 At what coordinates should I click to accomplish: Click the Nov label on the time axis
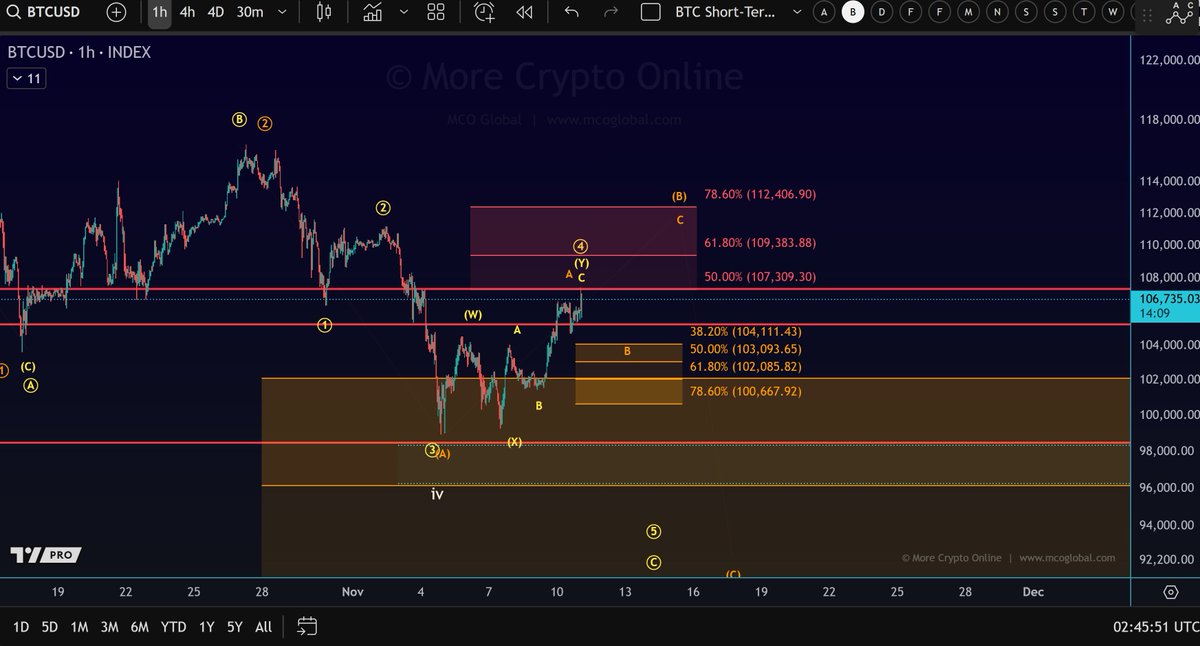(x=352, y=592)
